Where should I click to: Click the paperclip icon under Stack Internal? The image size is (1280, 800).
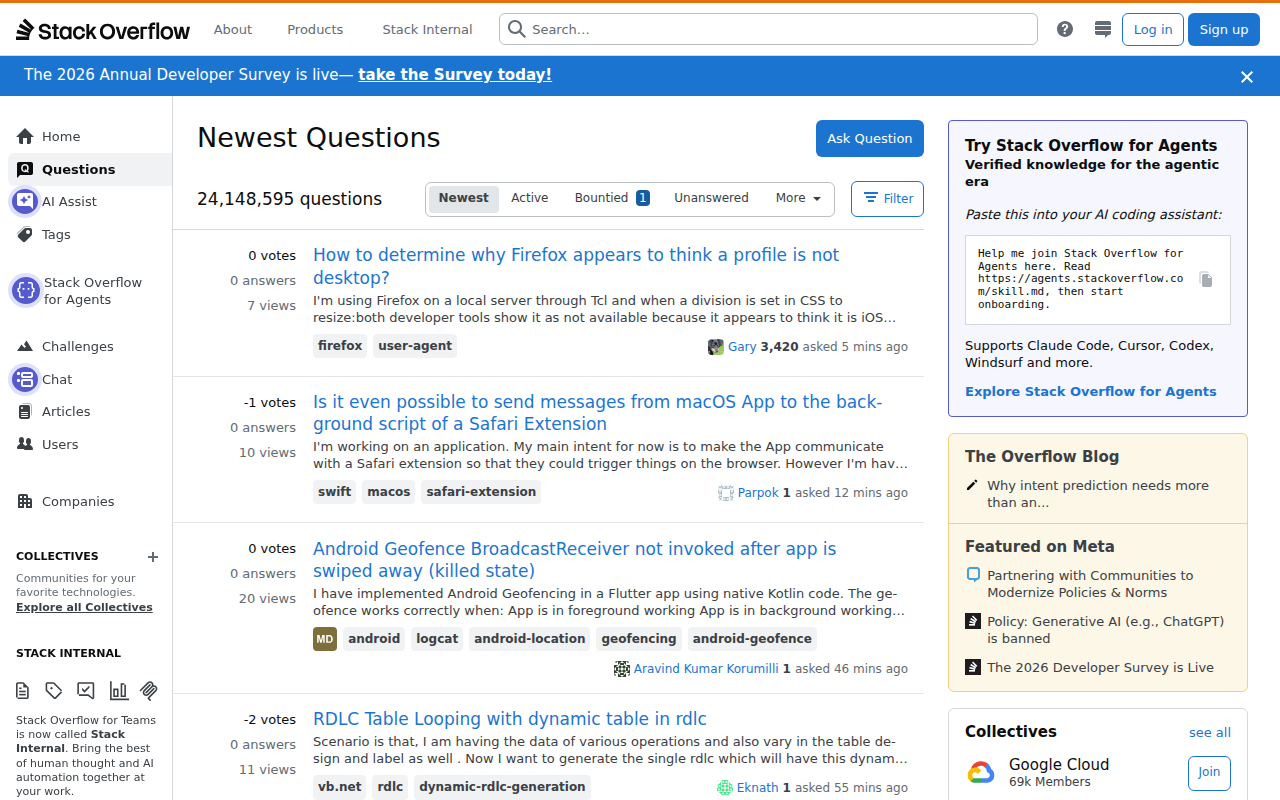tap(149, 690)
